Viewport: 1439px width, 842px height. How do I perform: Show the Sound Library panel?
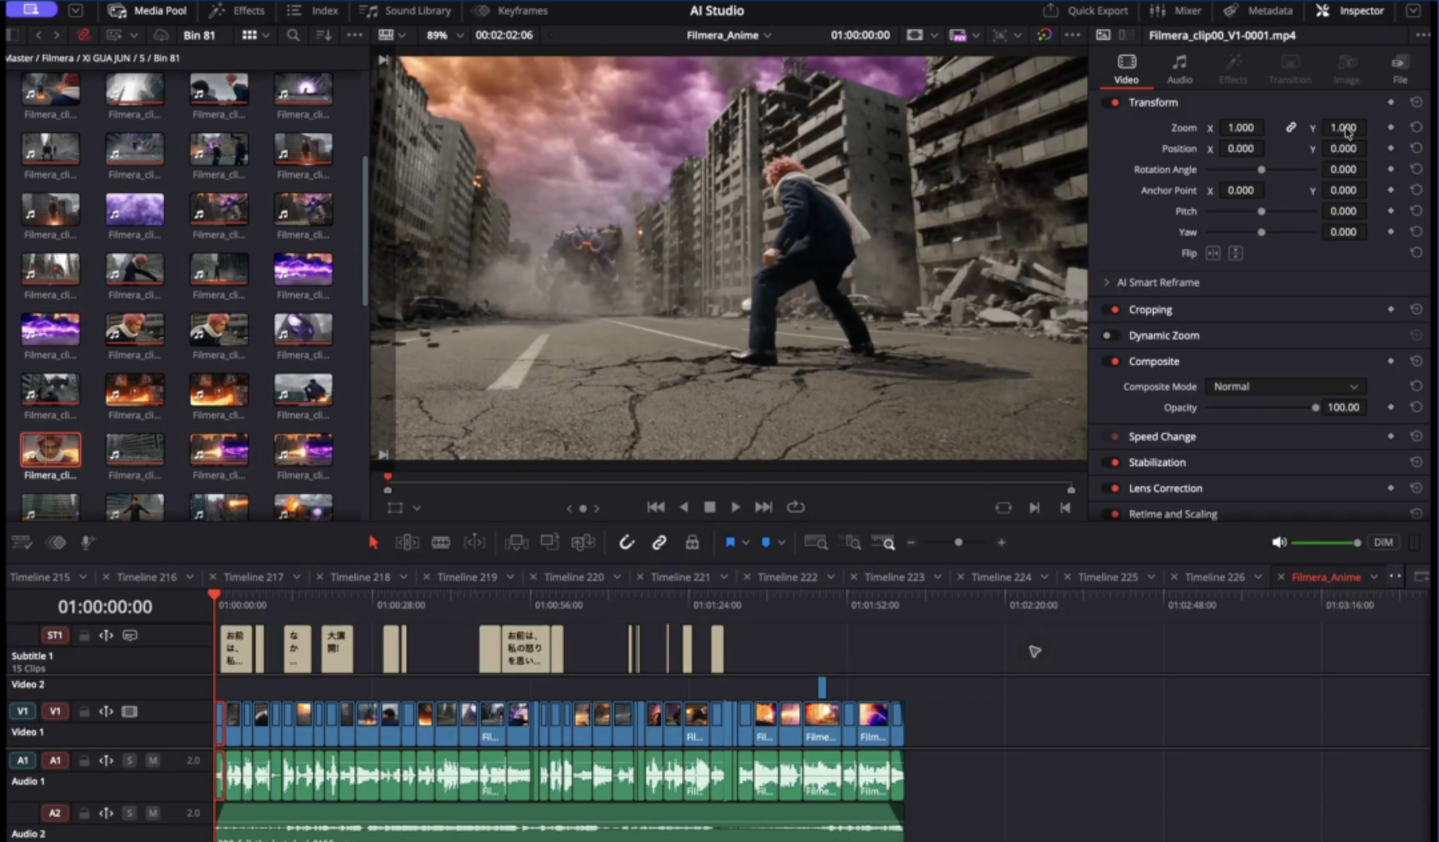pyautogui.click(x=406, y=11)
